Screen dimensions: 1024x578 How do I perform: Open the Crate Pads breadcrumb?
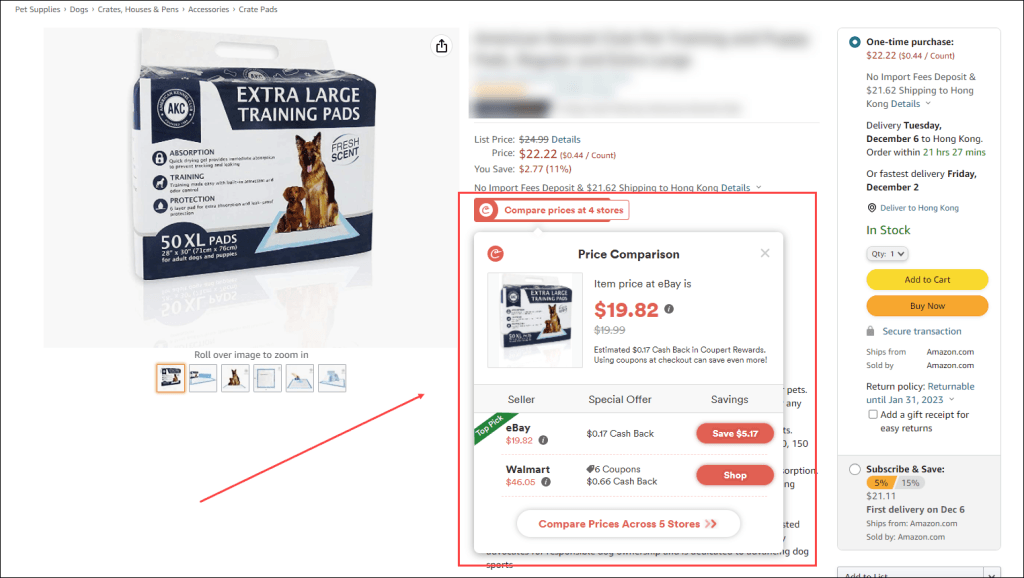pos(258,9)
